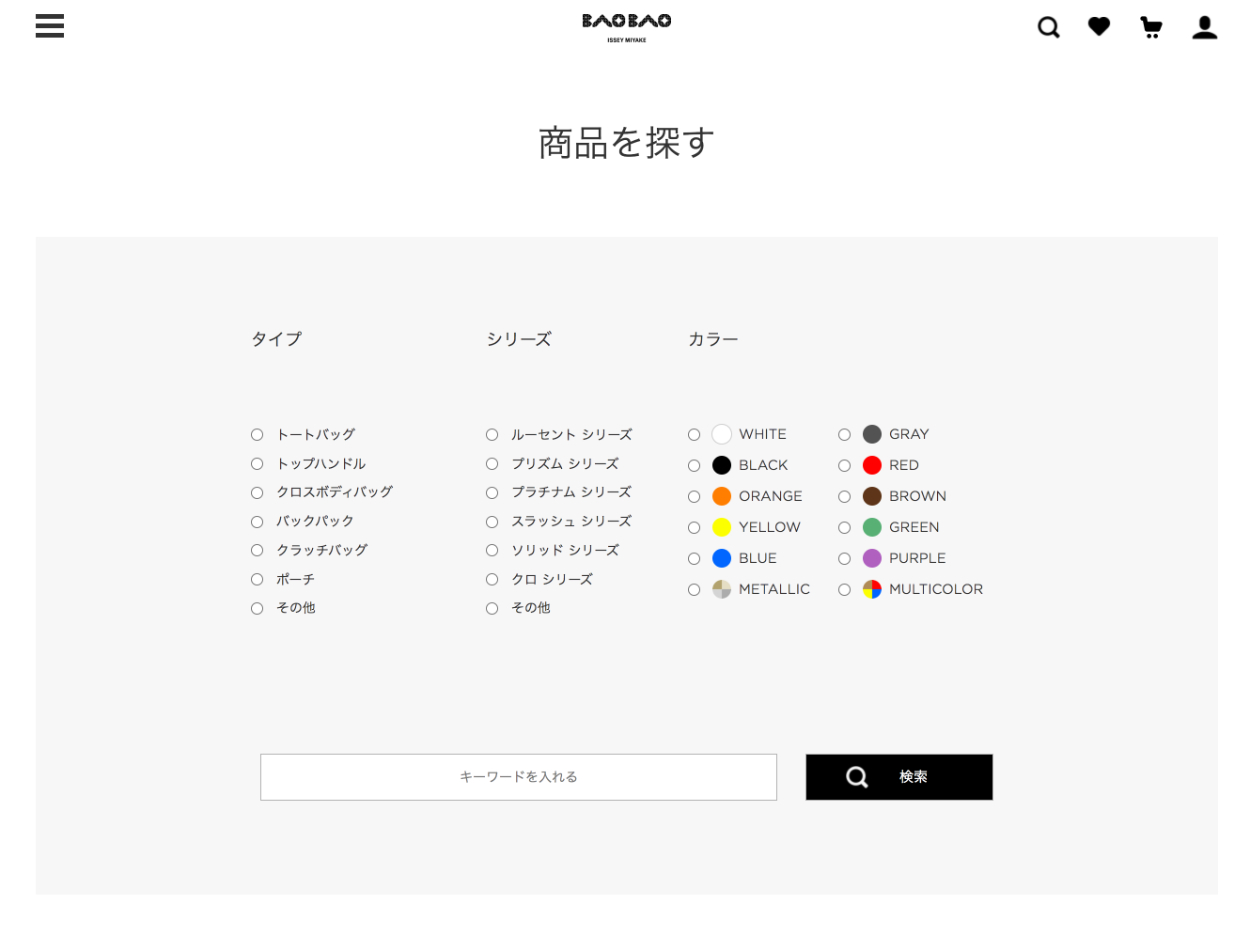Focus the キーワードを入れる keyword field
This screenshot has height=936, width=1250.
coord(518,777)
